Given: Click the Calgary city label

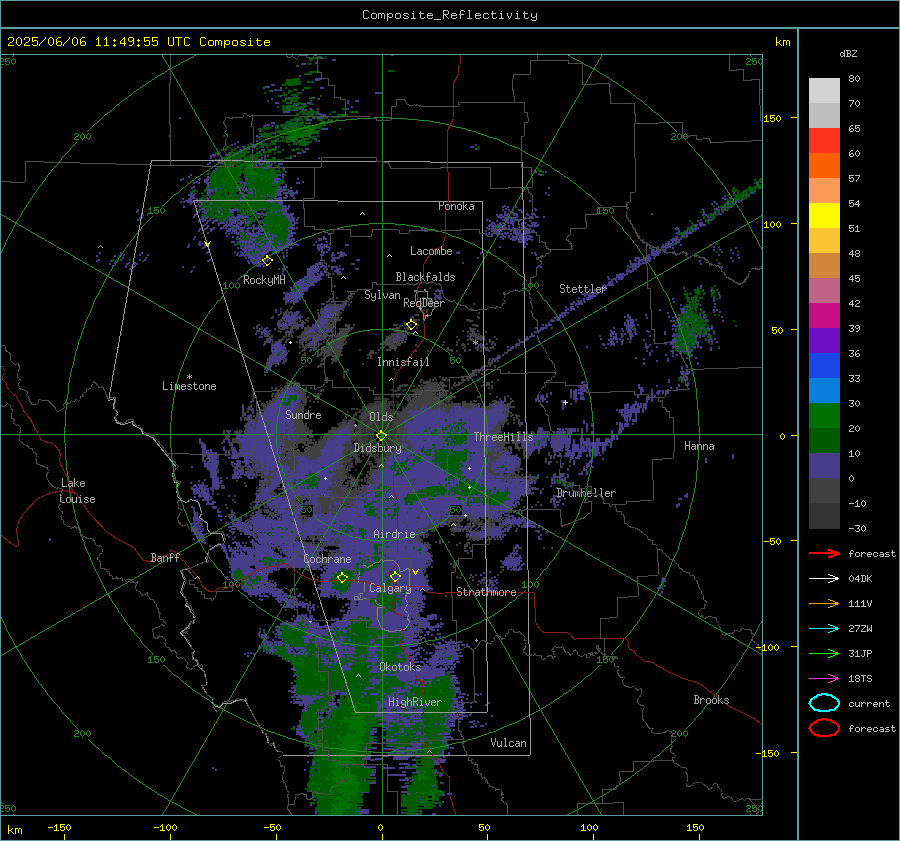Looking at the screenshot, I should click(x=390, y=588).
